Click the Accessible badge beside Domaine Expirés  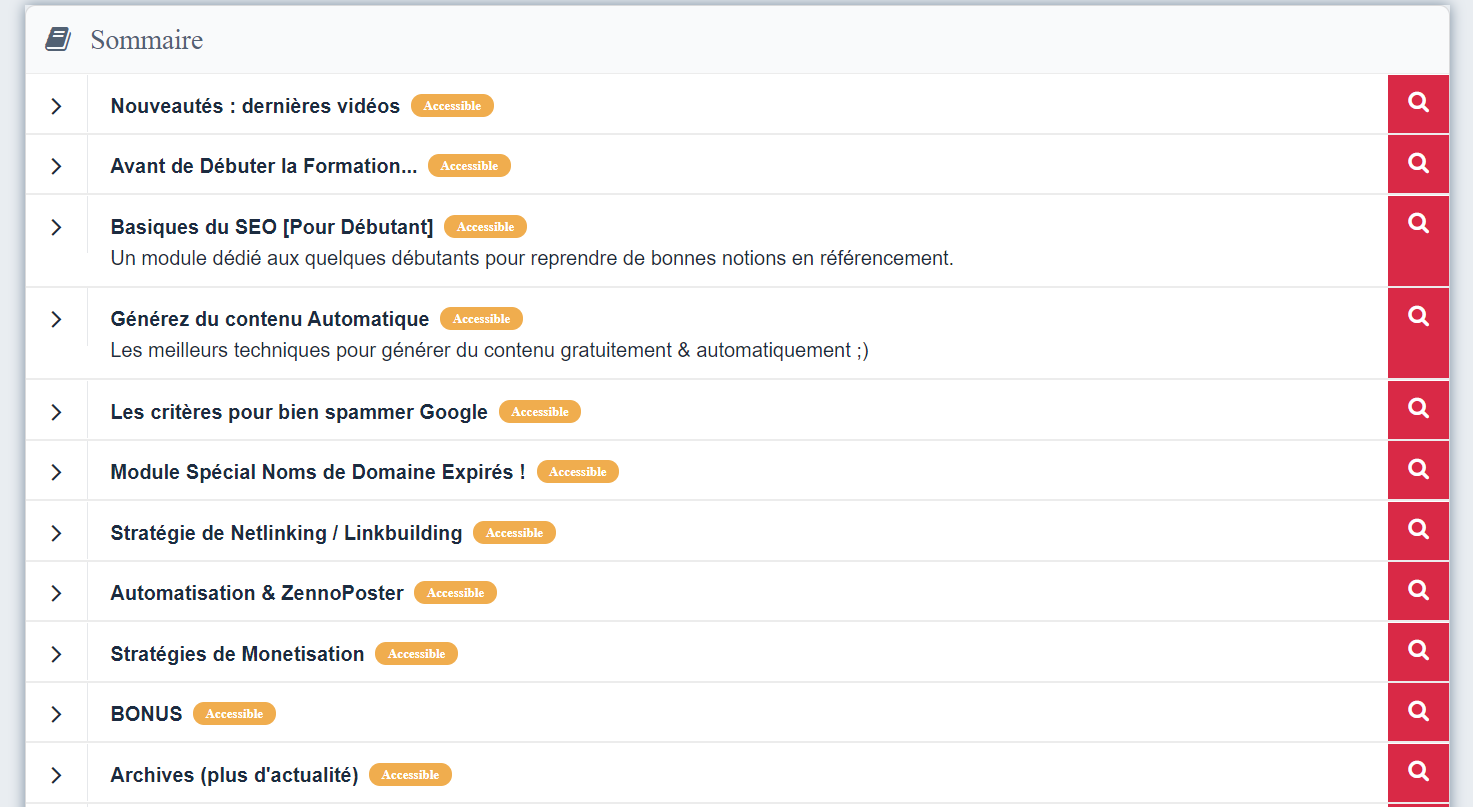tap(578, 472)
